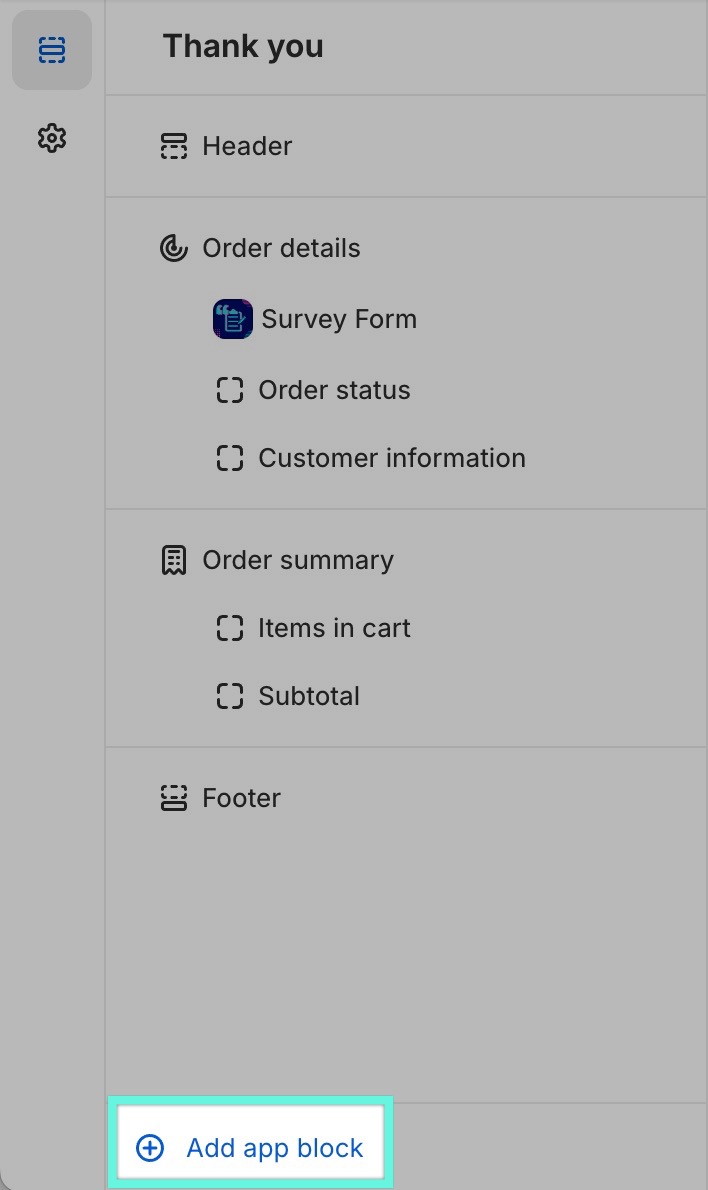
Task: Click the plus icon beside Add app block
Action: [150, 1148]
